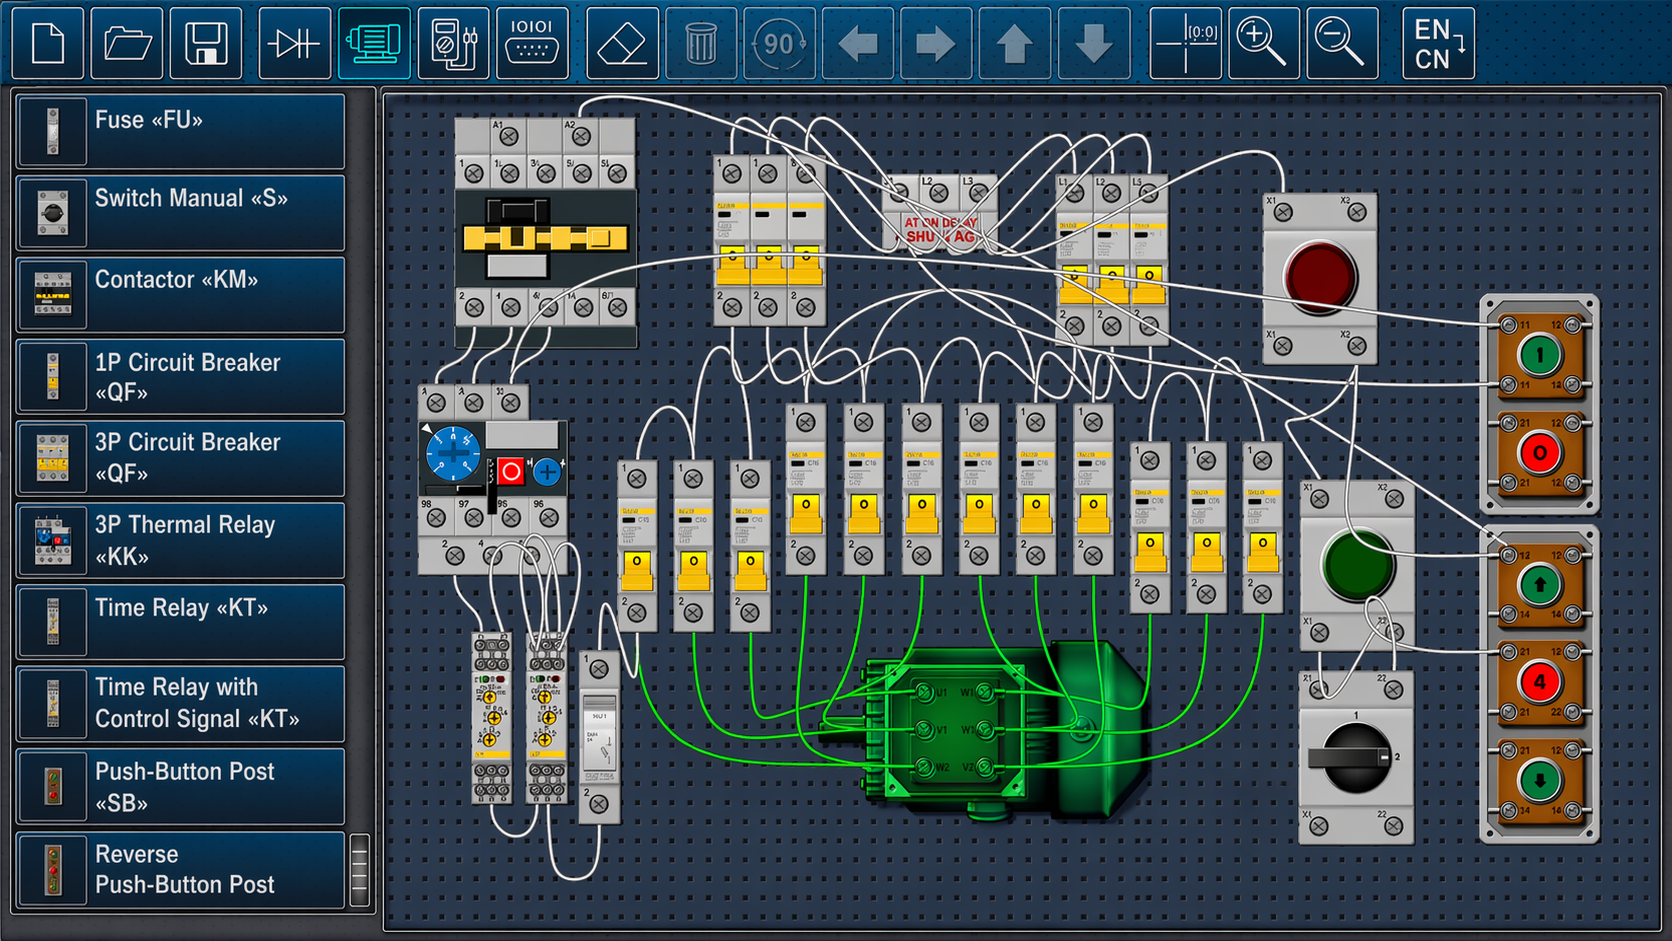Open a saved circuit project
Viewport: 1672px width, 941px height.
[x=126, y=43]
